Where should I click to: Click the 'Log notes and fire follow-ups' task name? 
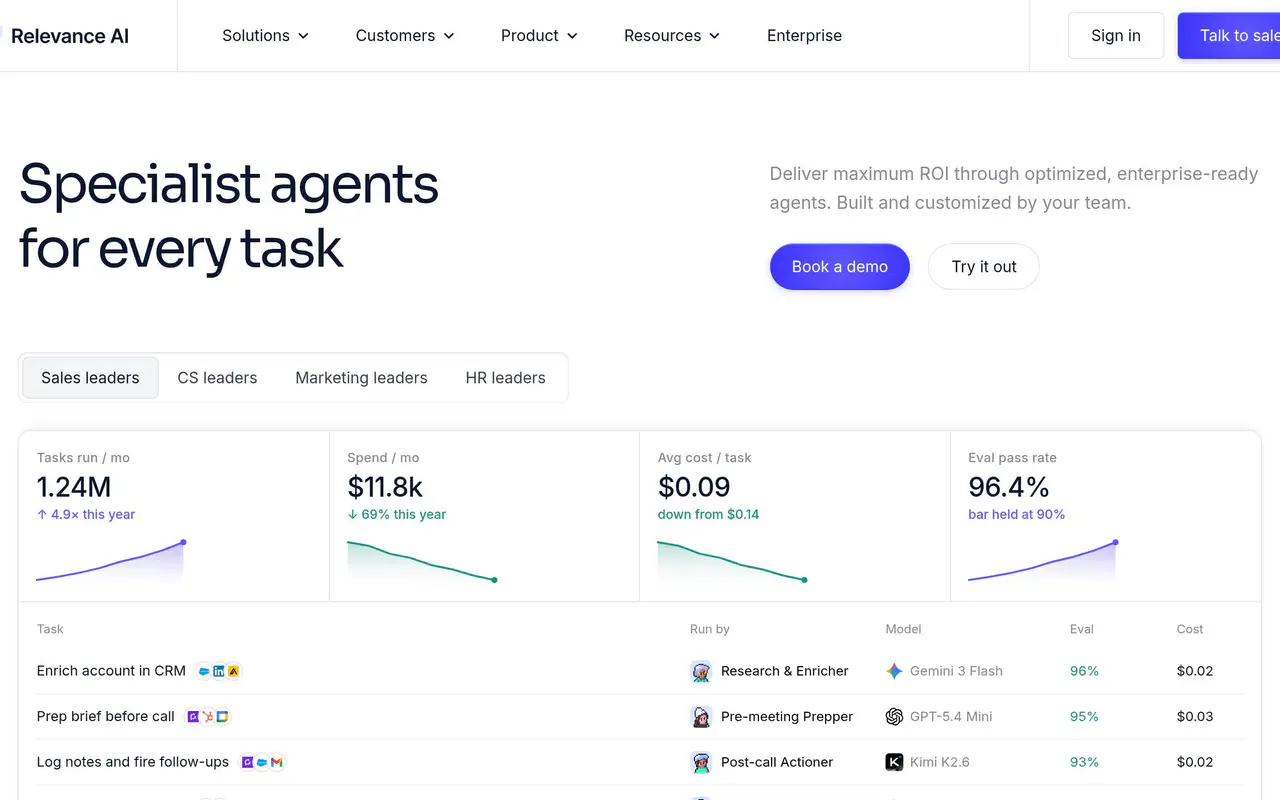point(133,762)
